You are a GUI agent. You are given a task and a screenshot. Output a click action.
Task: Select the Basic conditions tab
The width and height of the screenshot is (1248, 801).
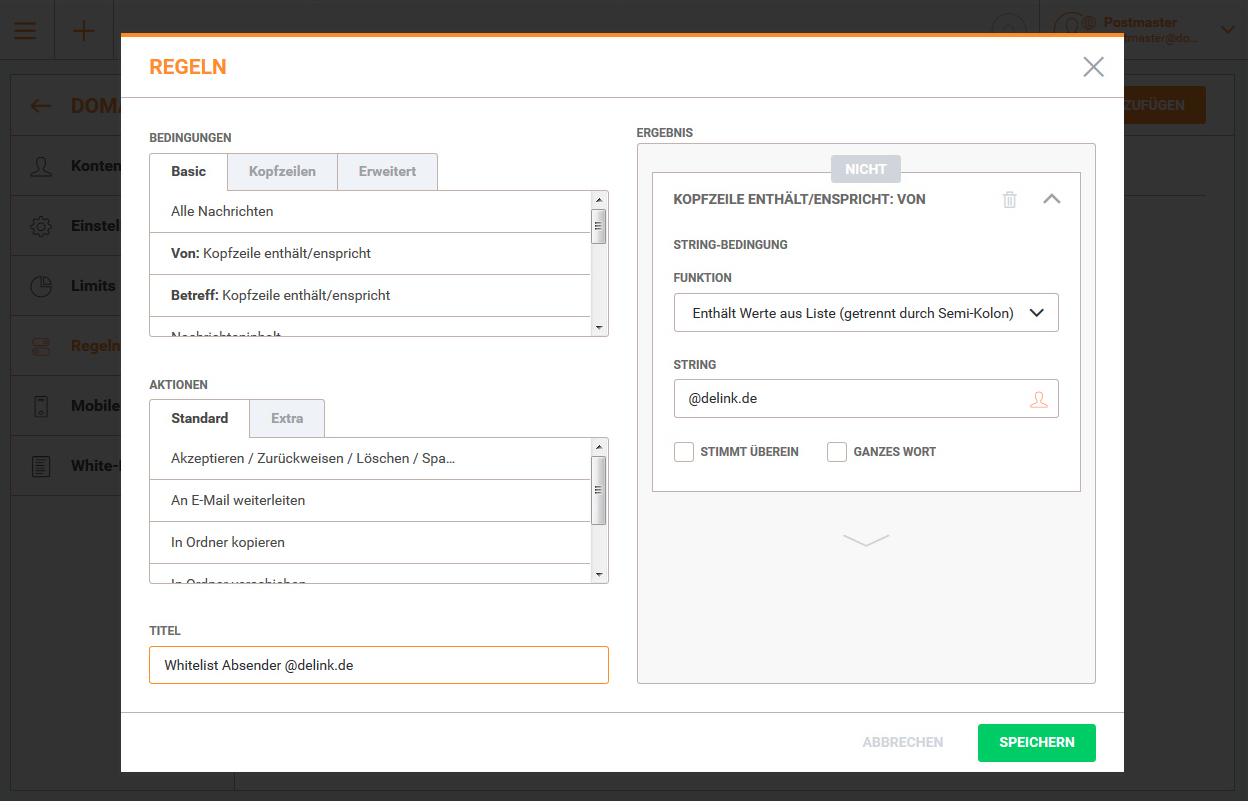188,171
